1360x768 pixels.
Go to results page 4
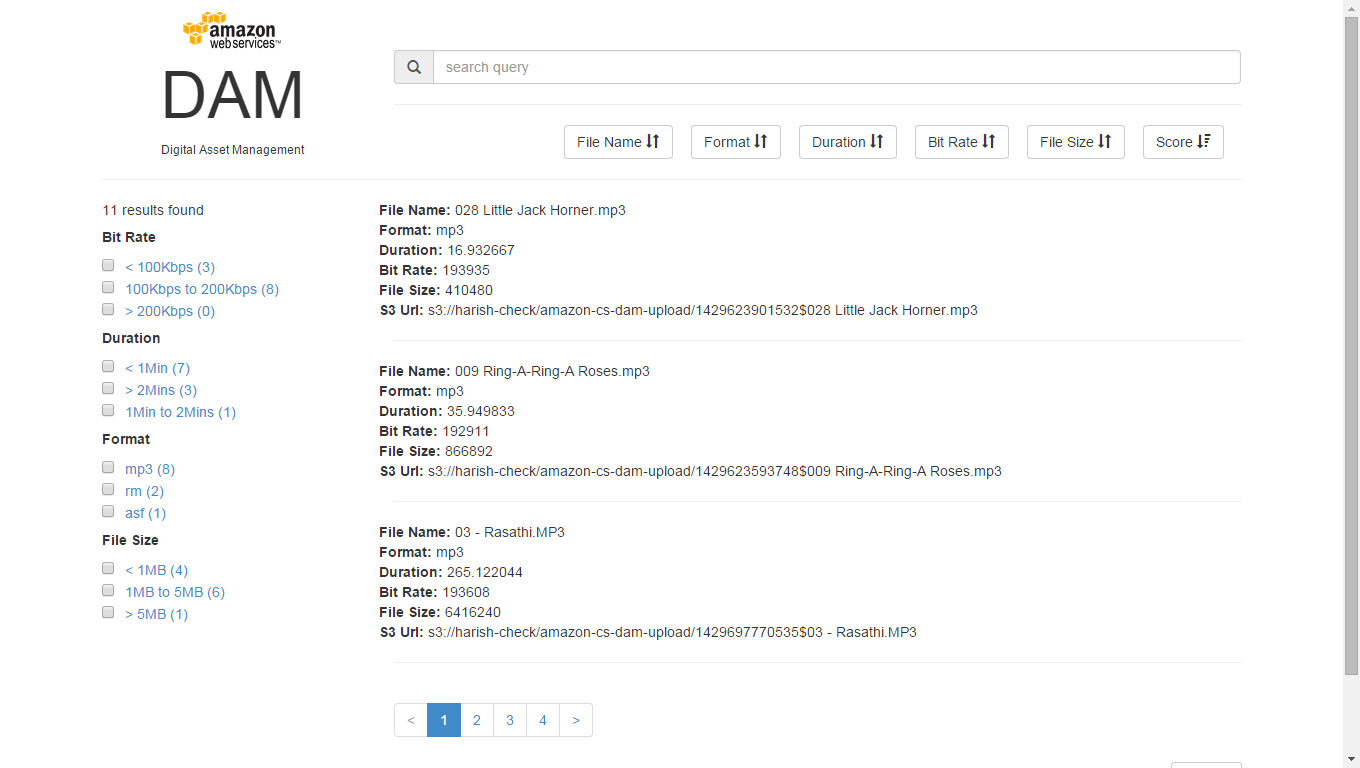(543, 720)
